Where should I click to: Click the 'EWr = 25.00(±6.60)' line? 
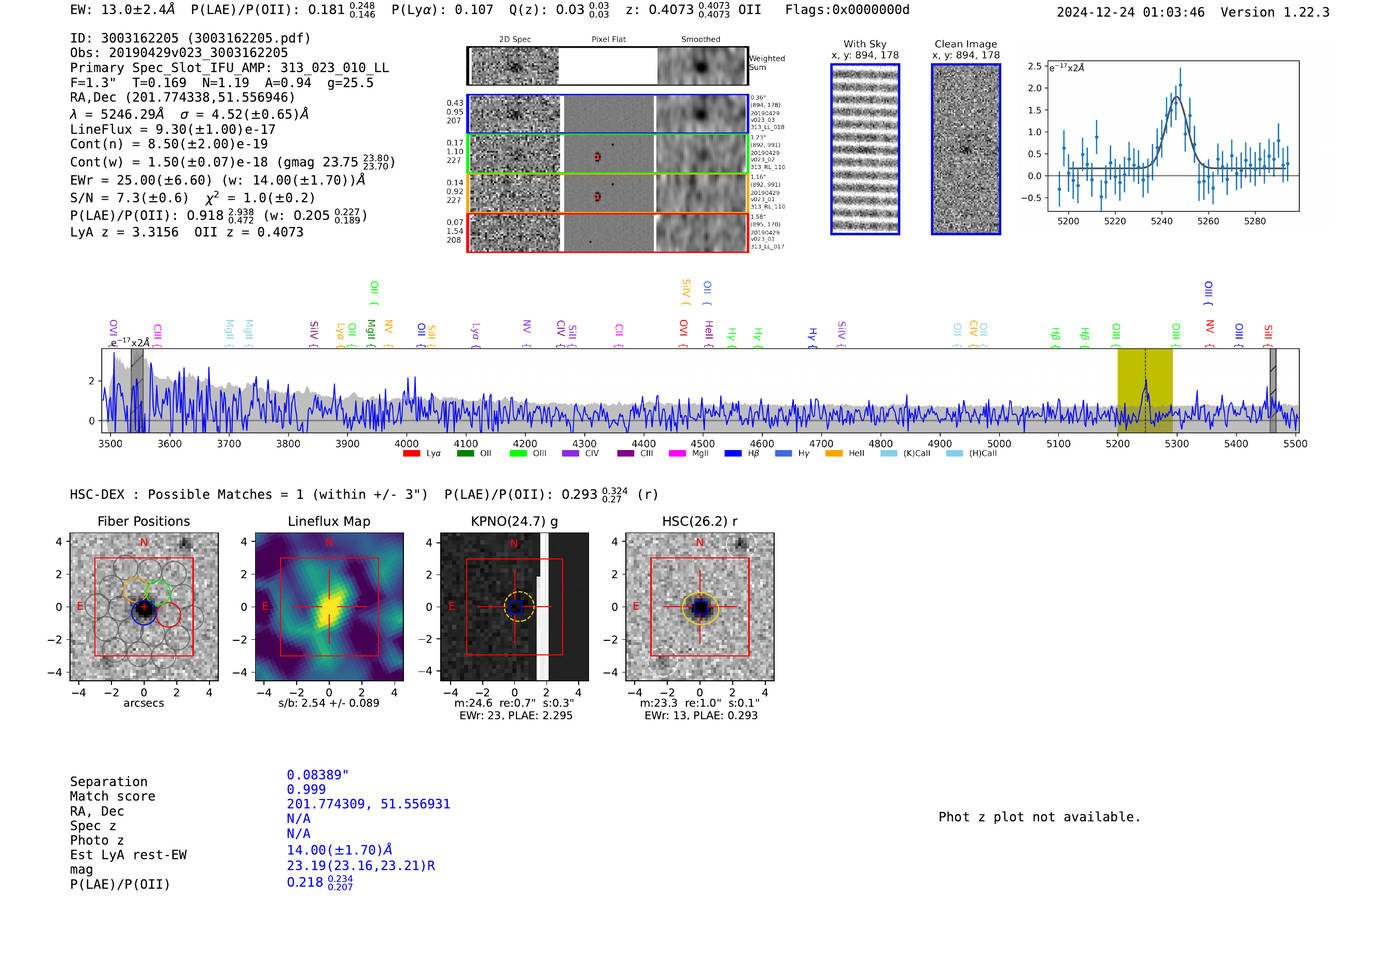tap(217, 180)
